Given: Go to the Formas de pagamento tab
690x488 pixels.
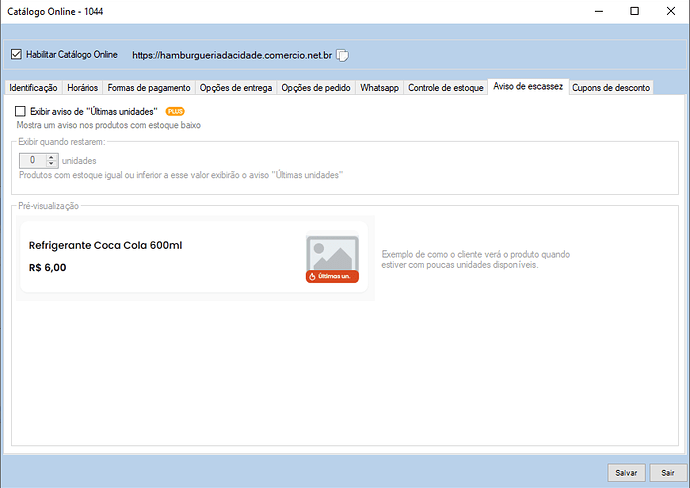Looking at the screenshot, I should click(x=149, y=88).
